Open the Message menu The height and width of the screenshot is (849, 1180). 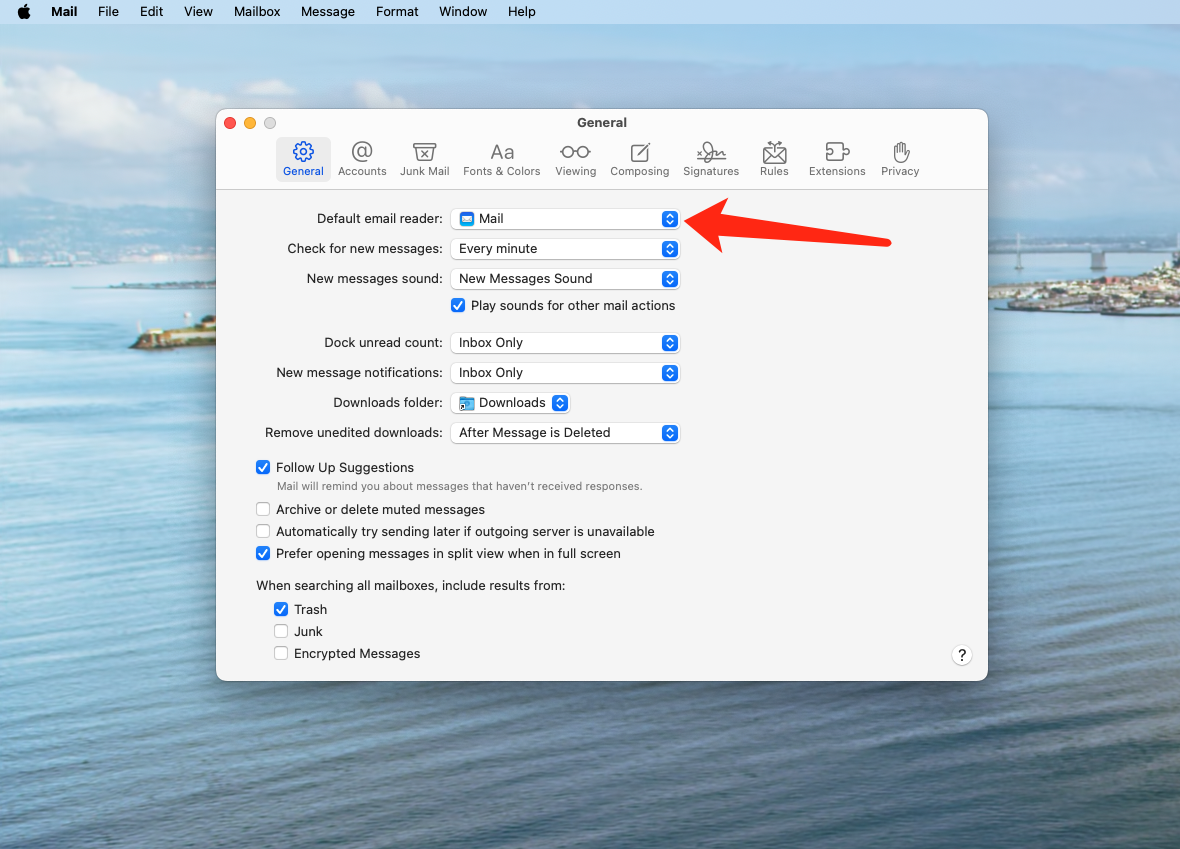327,11
